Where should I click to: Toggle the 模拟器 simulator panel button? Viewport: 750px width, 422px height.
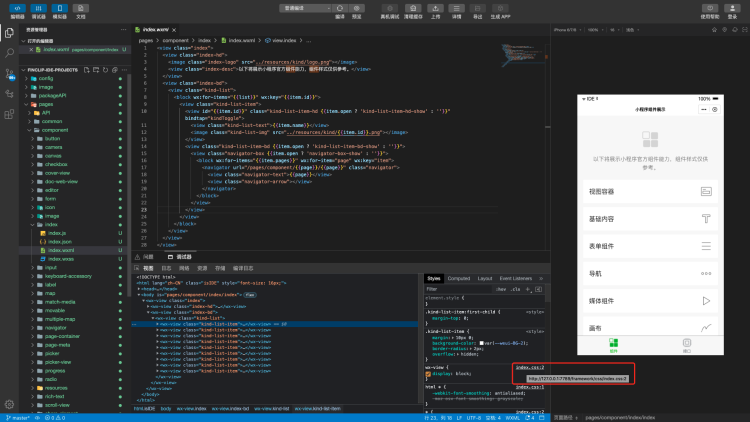coord(59,8)
